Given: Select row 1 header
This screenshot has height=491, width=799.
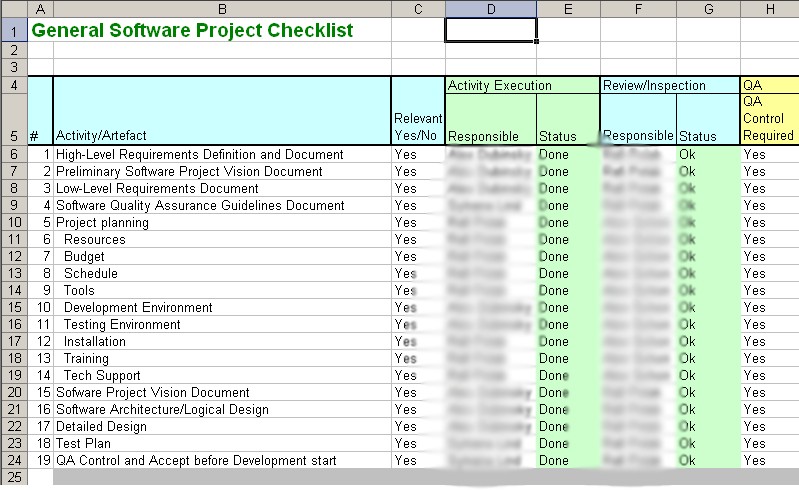Looking at the screenshot, I should tap(14, 30).
